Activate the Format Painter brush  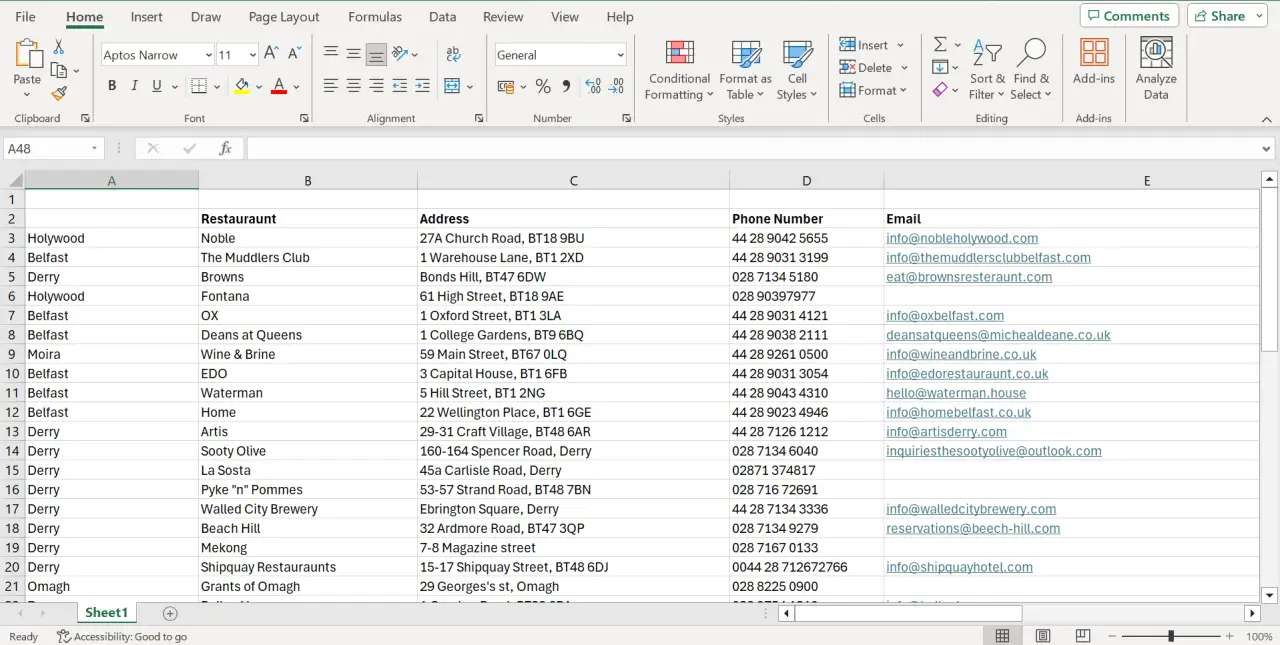tap(58, 93)
